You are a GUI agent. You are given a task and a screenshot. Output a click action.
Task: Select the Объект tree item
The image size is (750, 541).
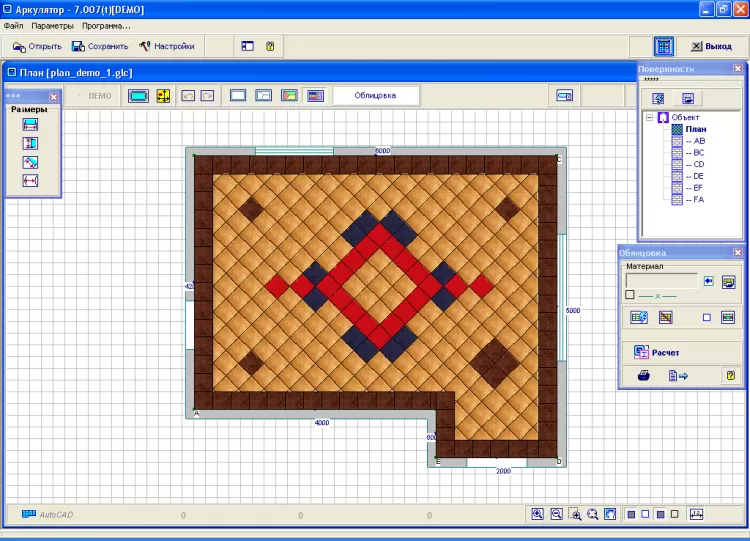tap(685, 117)
